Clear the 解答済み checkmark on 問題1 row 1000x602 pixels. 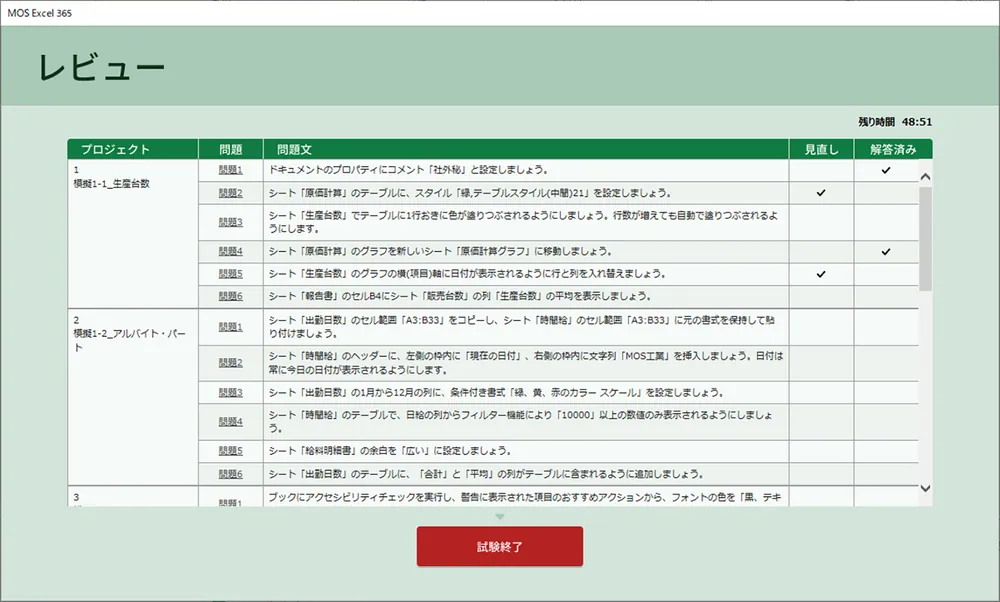point(884,170)
